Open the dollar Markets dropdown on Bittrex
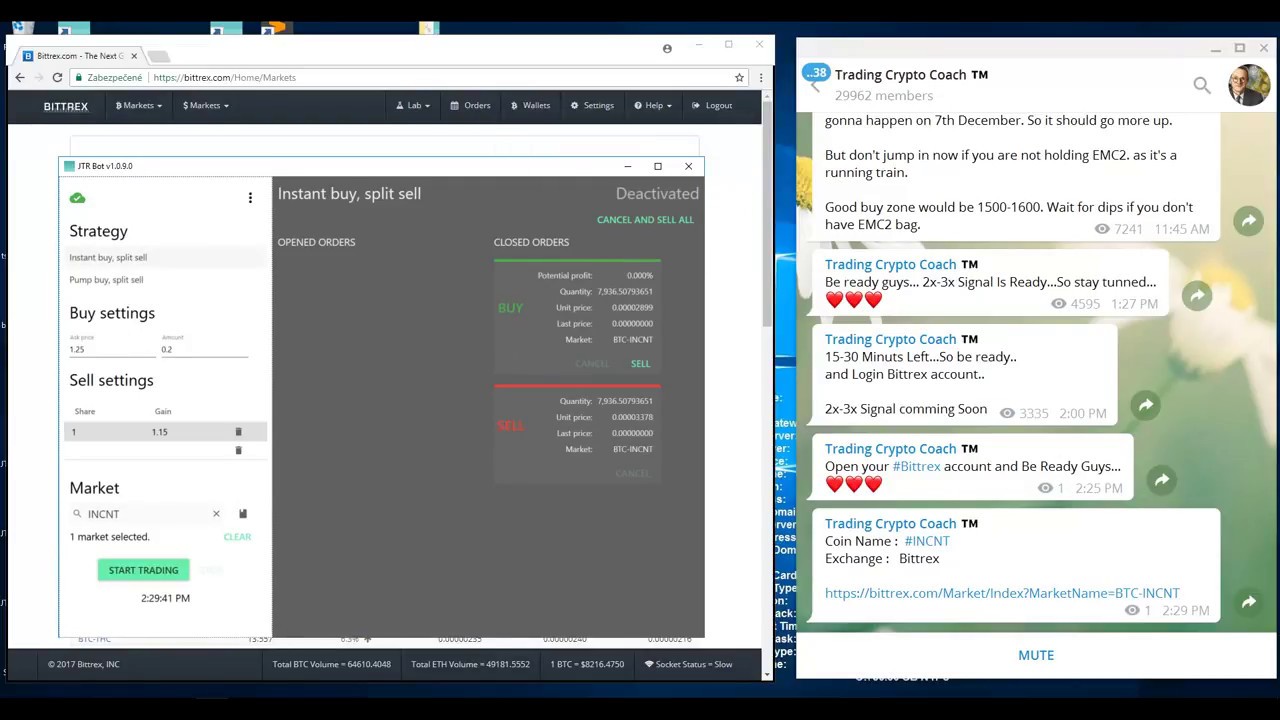 (x=206, y=106)
